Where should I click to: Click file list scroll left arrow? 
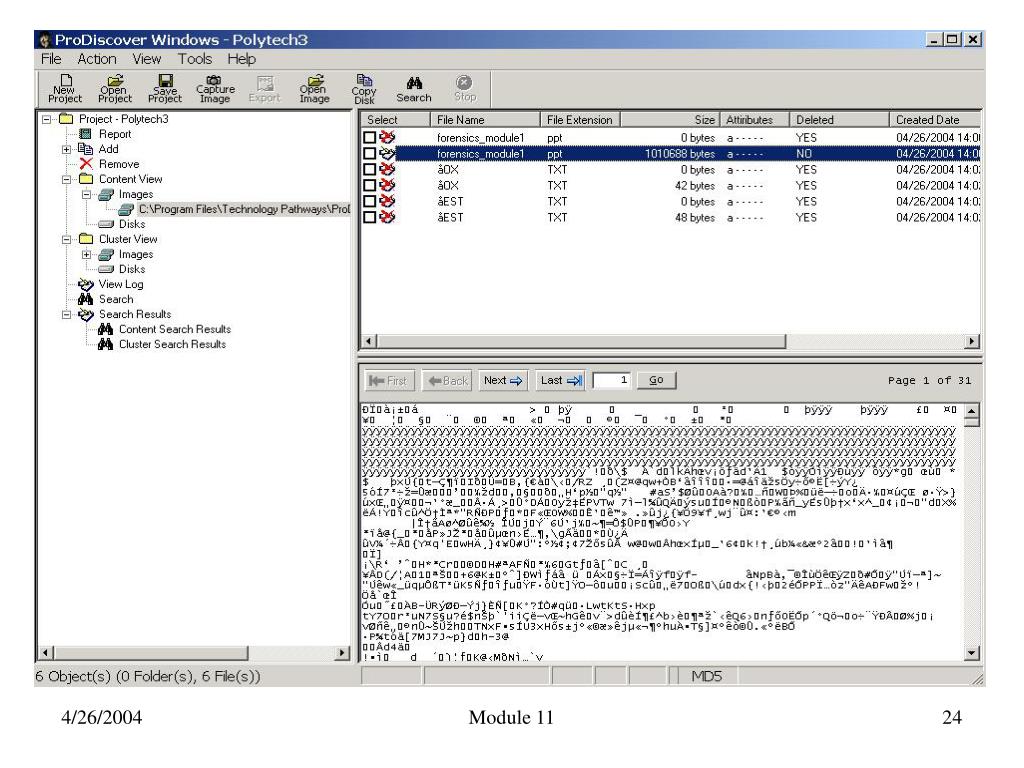pyautogui.click(x=368, y=341)
